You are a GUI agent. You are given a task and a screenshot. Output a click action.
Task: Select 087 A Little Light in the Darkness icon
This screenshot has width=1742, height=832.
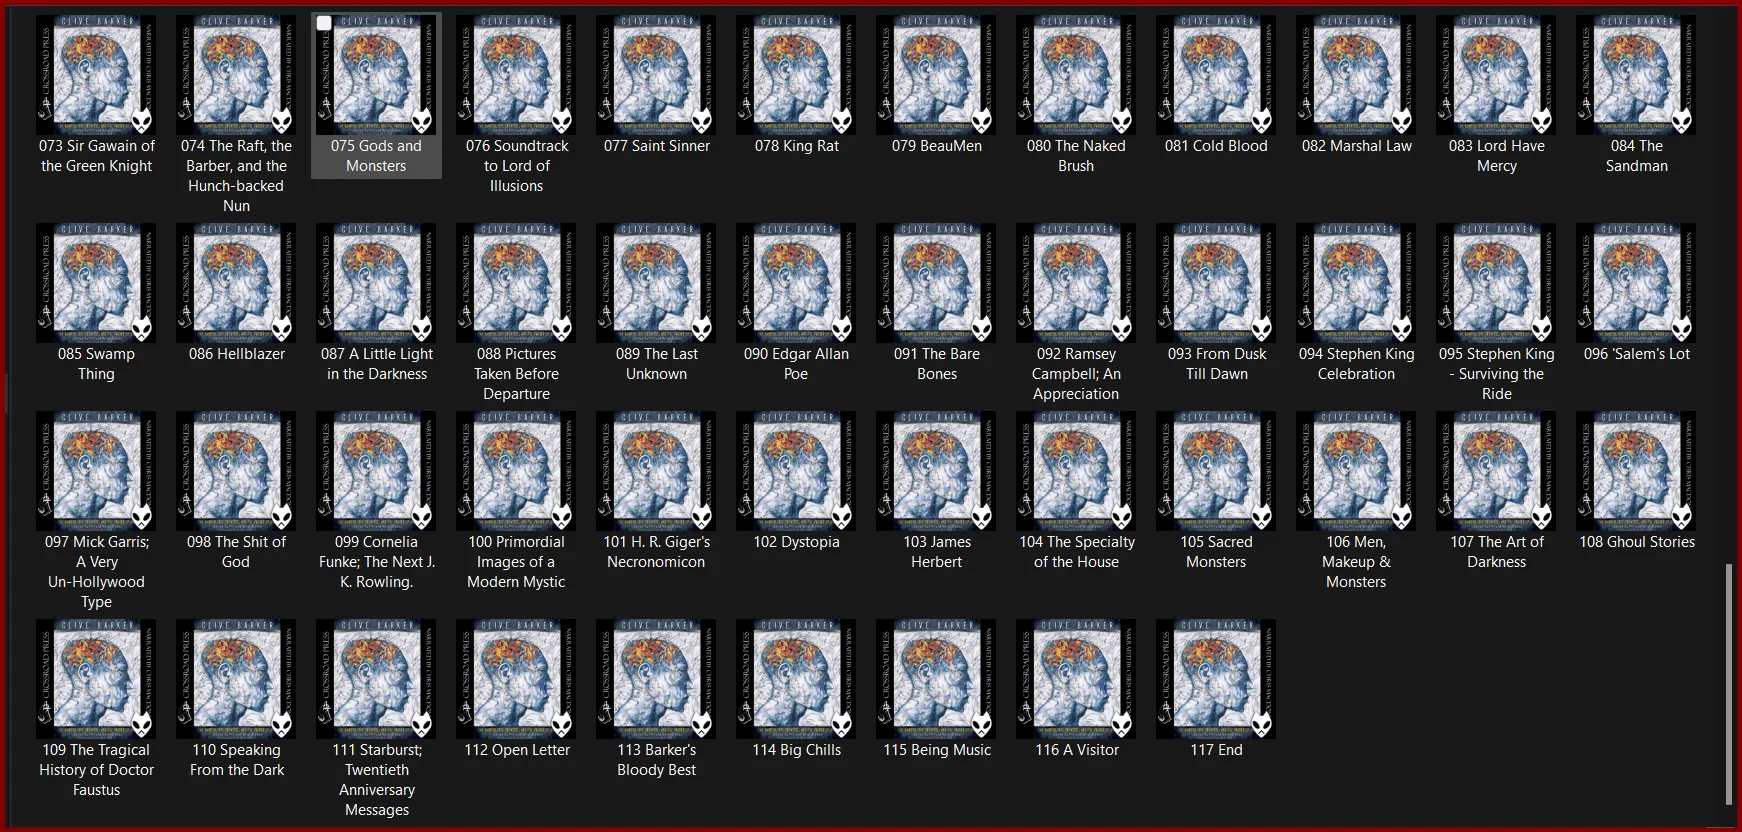[376, 283]
